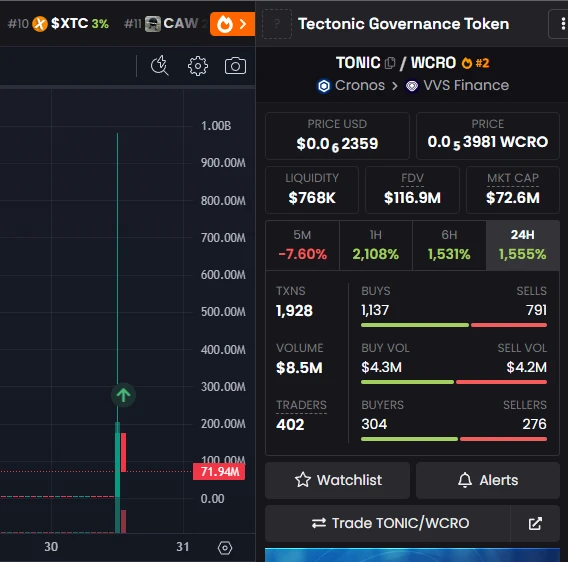Add pair to Watchlist
Viewport: 568px width, 562px height.
(x=337, y=480)
